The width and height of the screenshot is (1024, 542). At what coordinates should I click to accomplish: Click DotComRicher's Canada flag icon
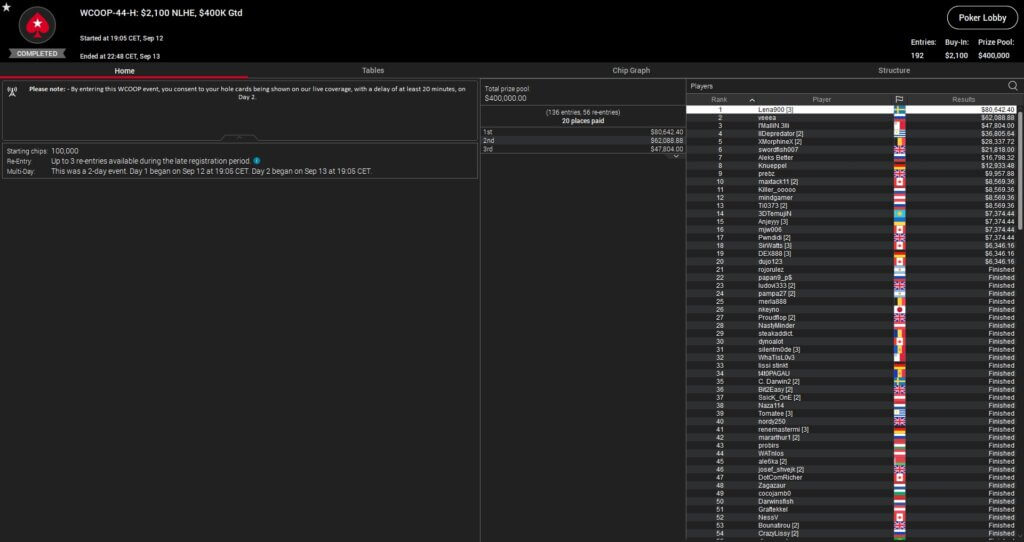[899, 477]
